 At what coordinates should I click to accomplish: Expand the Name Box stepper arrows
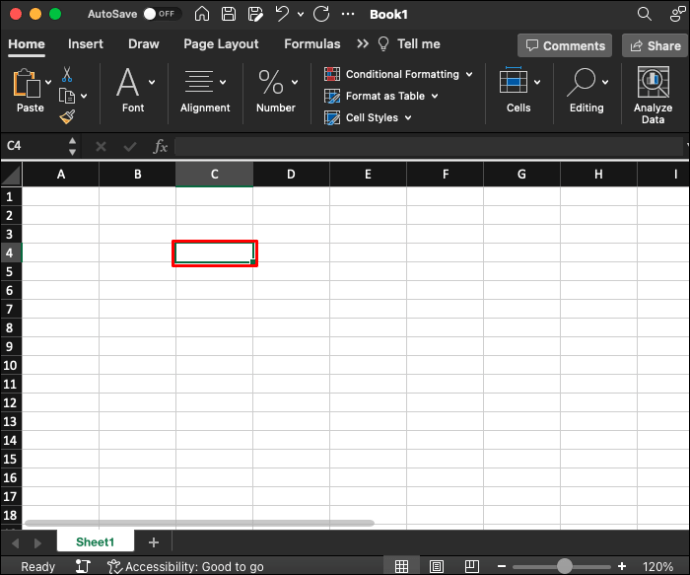[x=72, y=146]
